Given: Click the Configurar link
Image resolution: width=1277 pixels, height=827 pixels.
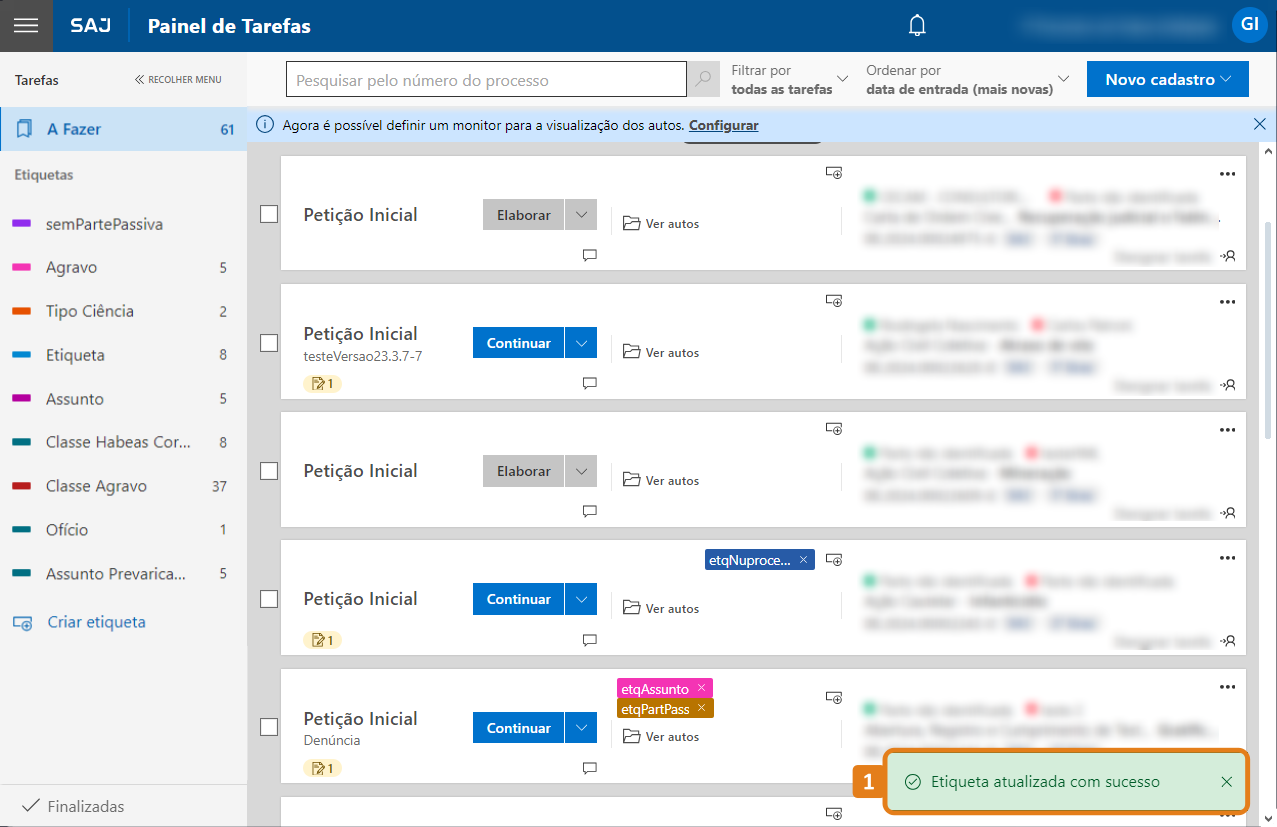Looking at the screenshot, I should coord(723,125).
